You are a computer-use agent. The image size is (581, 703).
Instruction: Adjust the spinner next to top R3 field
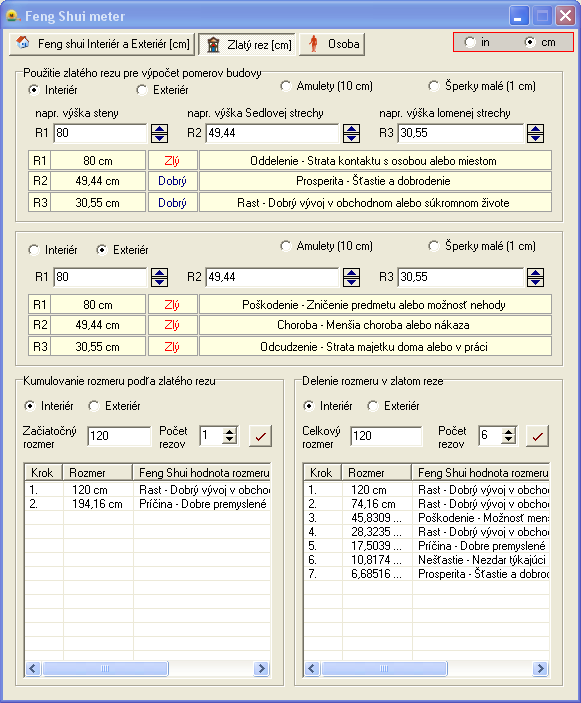pos(535,133)
